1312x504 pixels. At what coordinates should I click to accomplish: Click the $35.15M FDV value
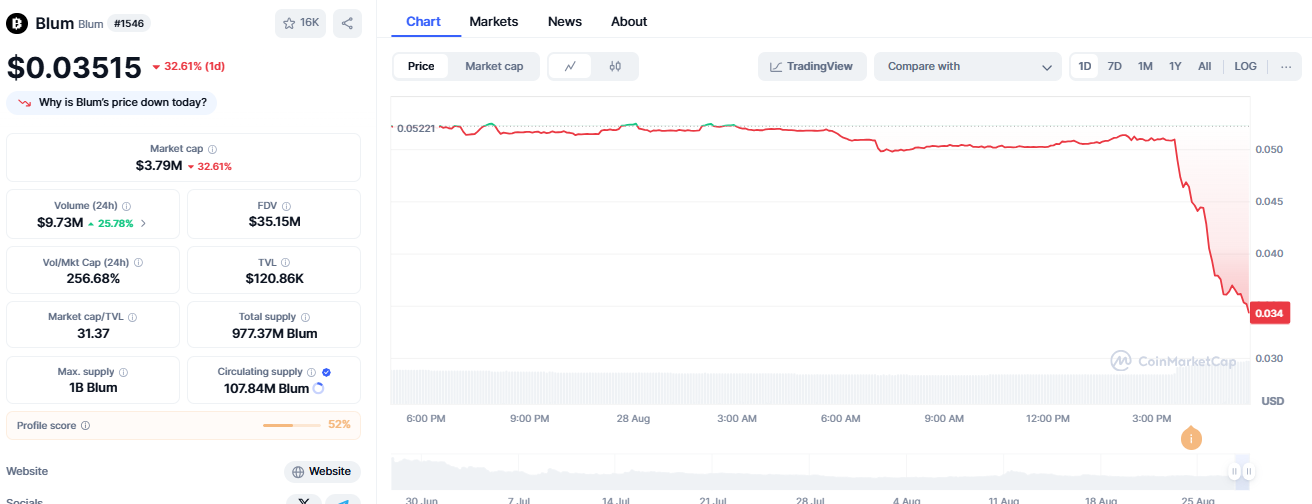(274, 222)
